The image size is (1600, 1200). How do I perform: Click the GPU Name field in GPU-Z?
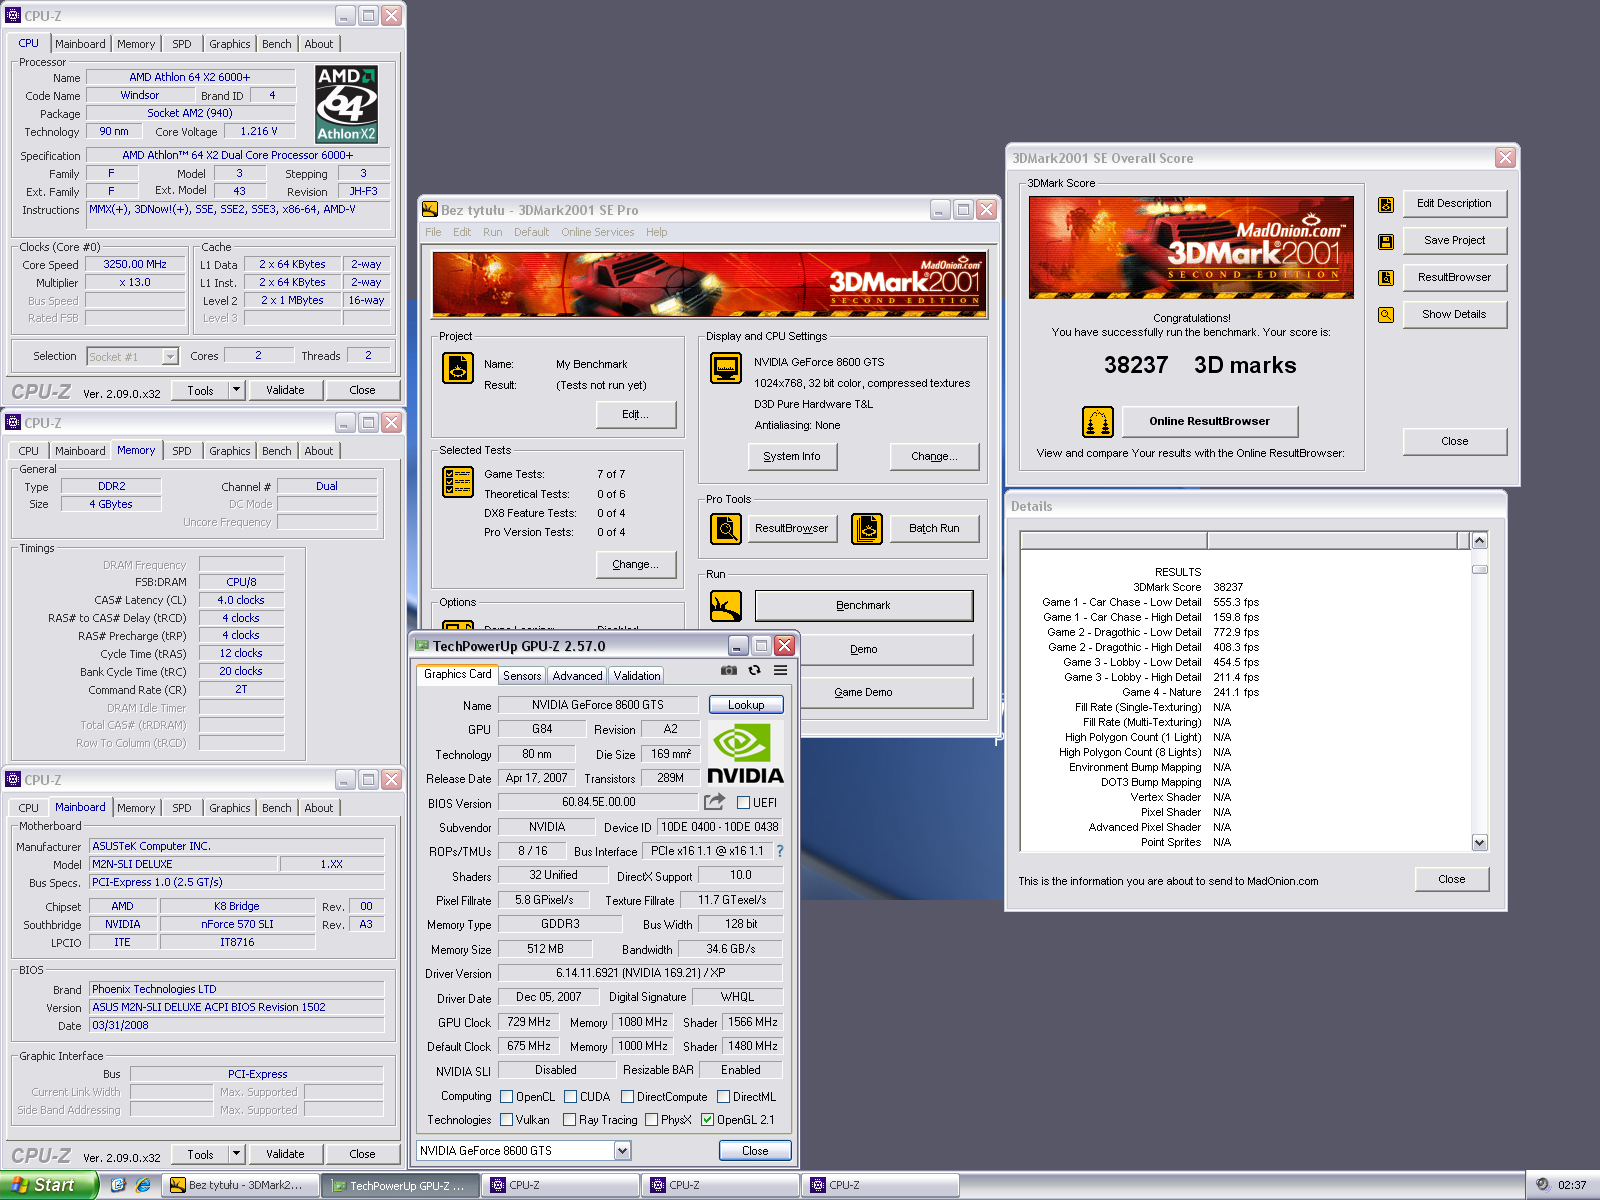598,705
